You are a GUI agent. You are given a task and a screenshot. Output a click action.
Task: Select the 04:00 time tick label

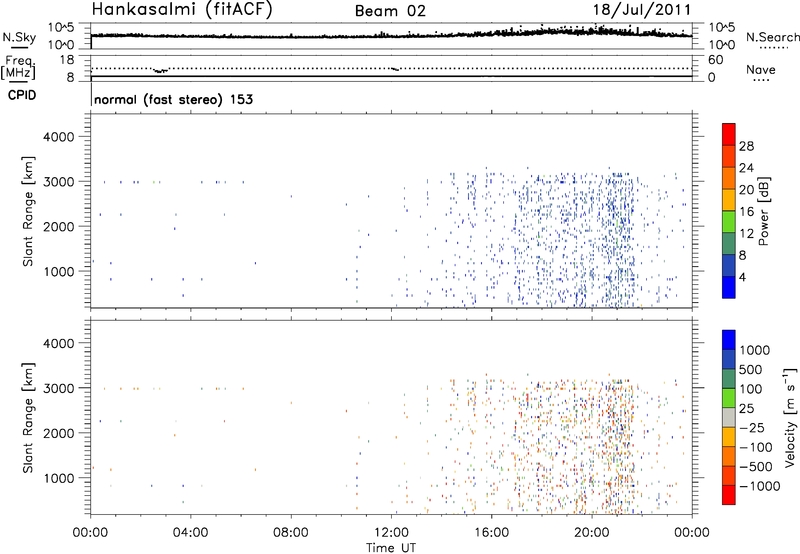[190, 533]
